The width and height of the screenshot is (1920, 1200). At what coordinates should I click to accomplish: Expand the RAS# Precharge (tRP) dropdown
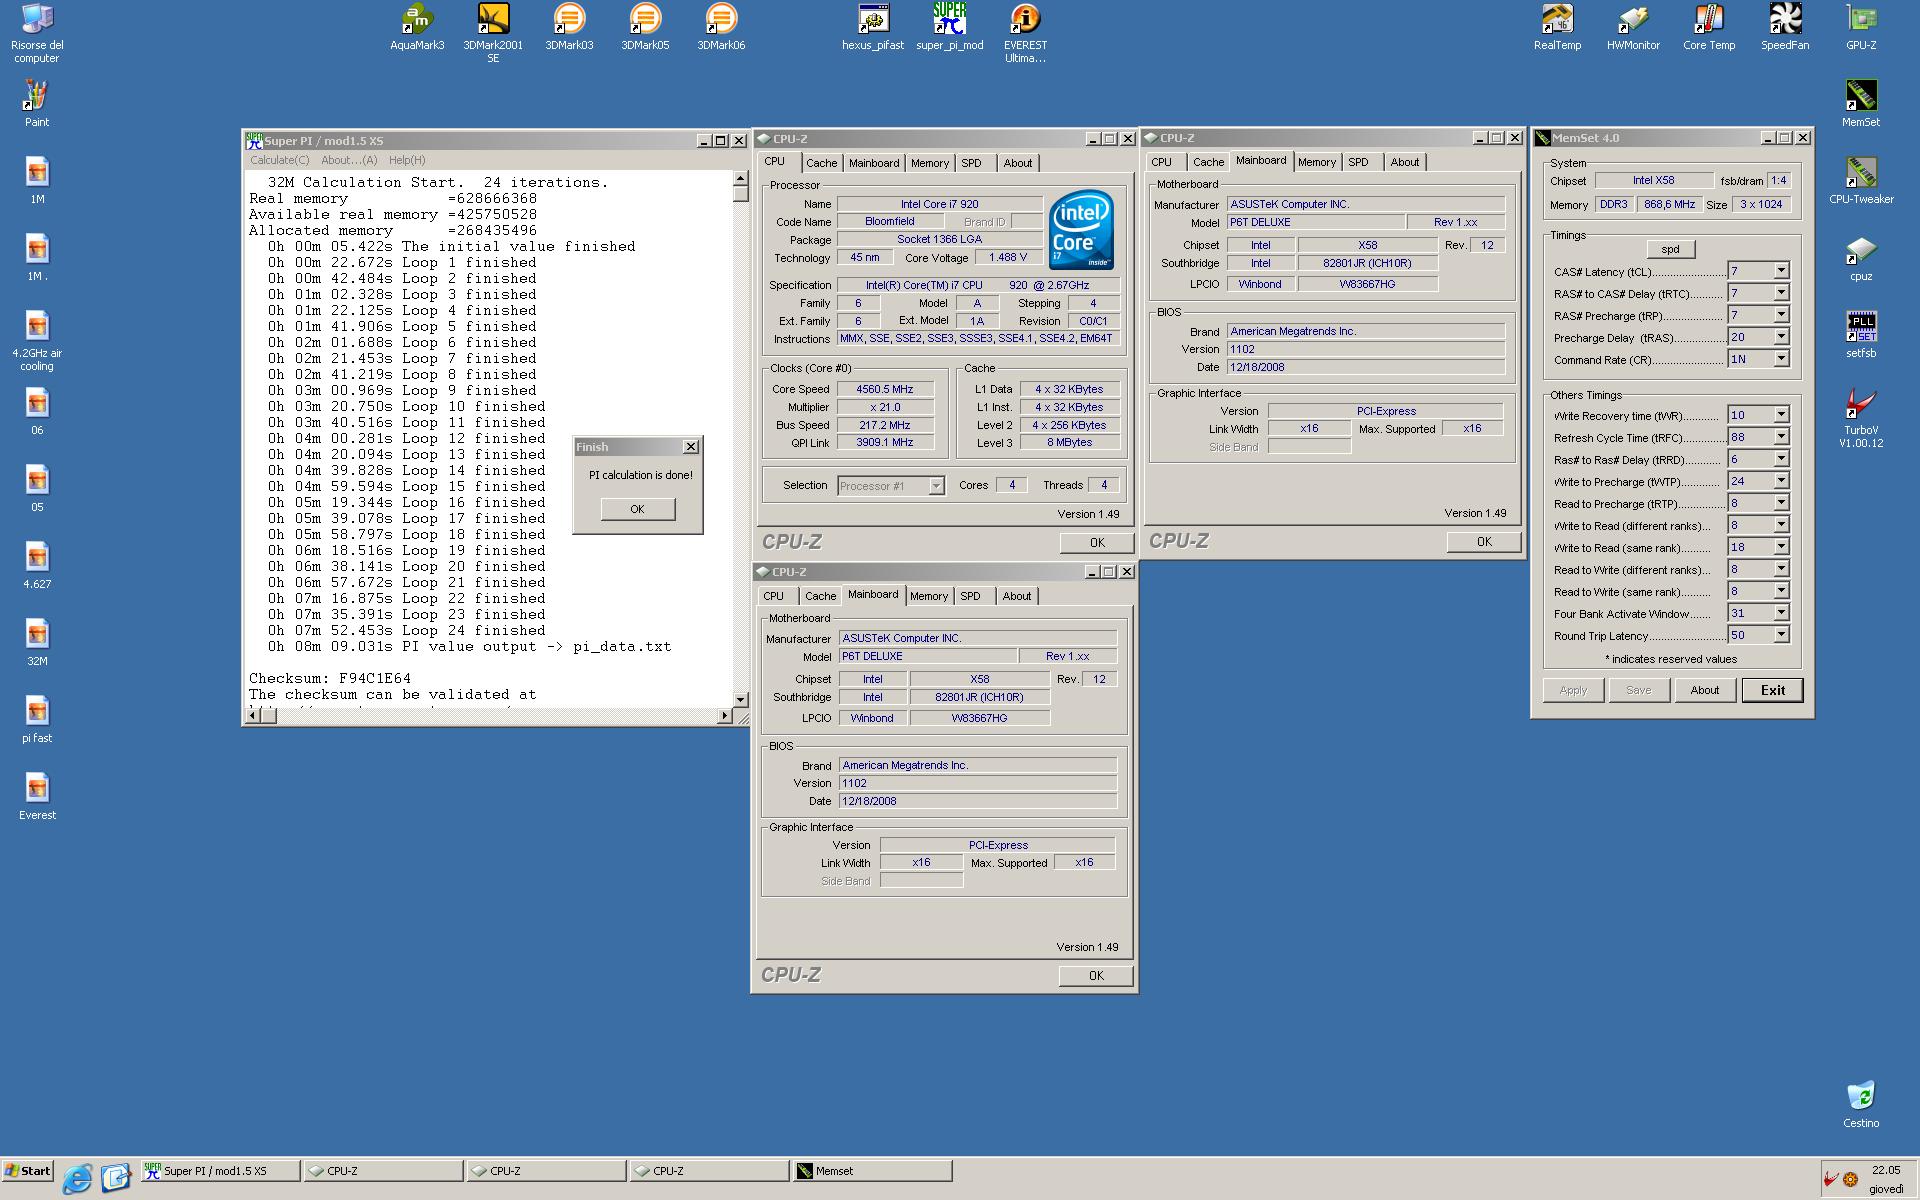pyautogui.click(x=1781, y=315)
